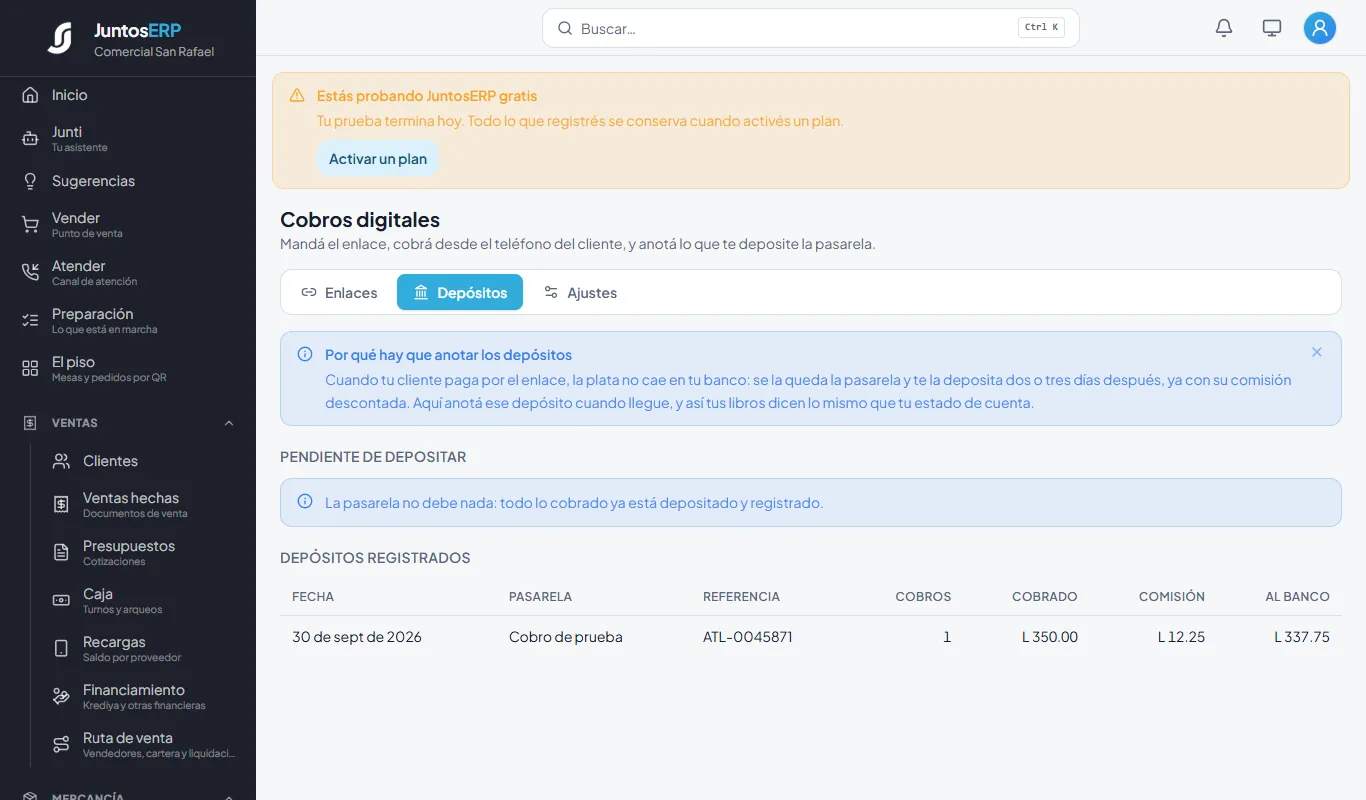Click the COBROS column header

pos(923,596)
